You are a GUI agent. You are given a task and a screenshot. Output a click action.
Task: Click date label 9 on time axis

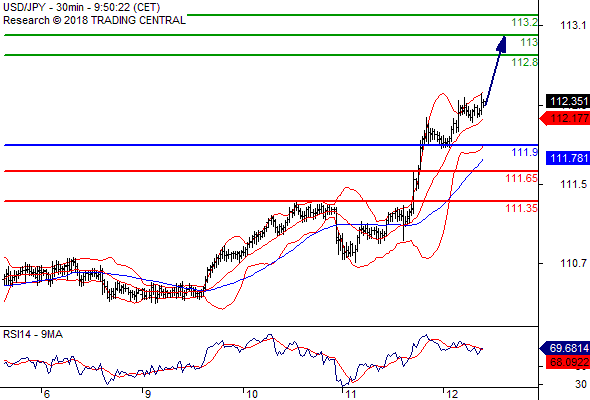147,394
